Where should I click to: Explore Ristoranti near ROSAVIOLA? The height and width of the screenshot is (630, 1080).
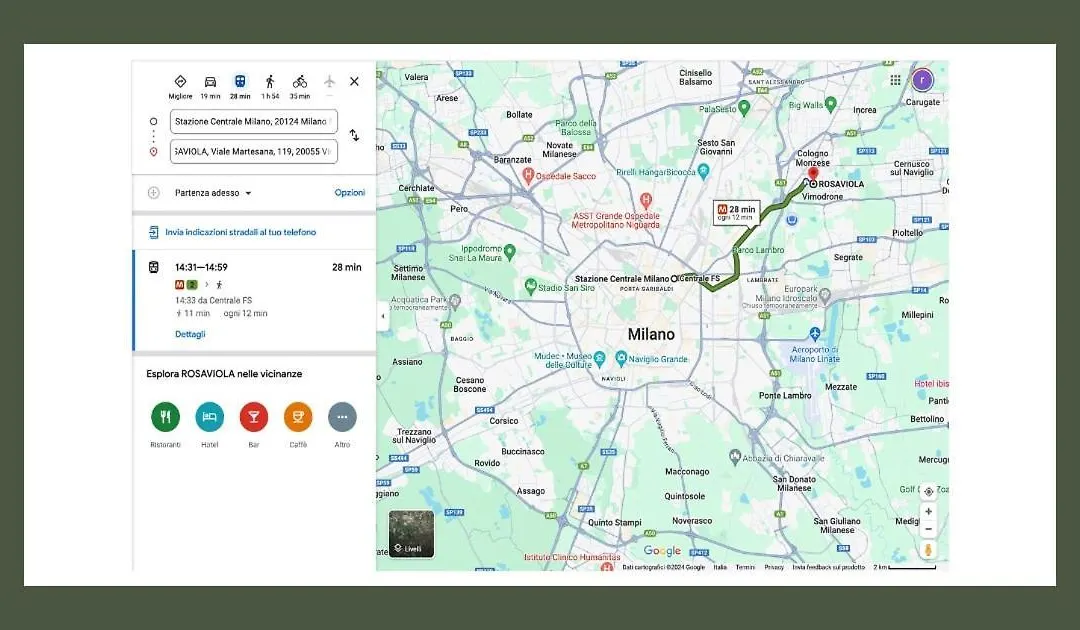coord(165,417)
